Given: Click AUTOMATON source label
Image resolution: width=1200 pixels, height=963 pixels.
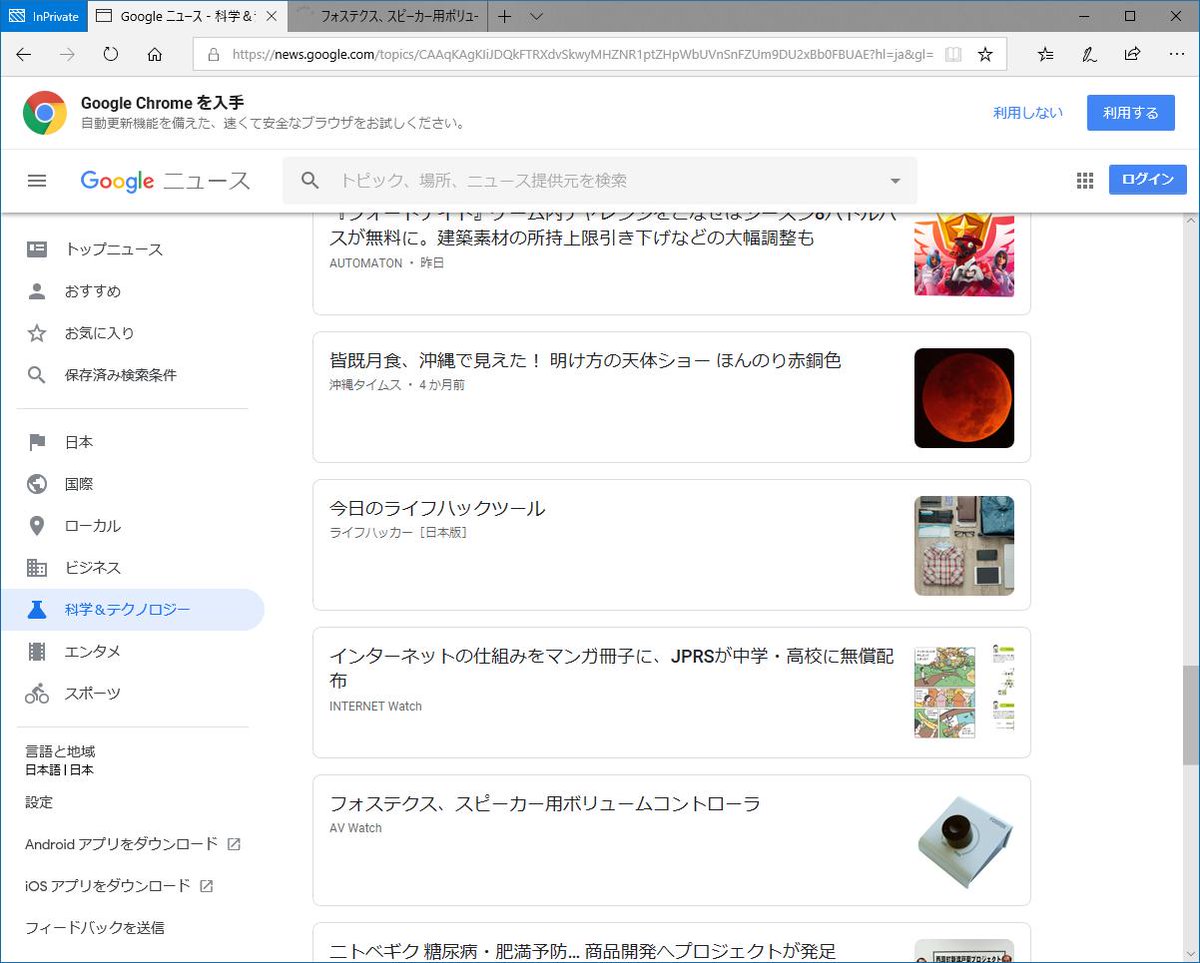Looking at the screenshot, I should pos(365,263).
